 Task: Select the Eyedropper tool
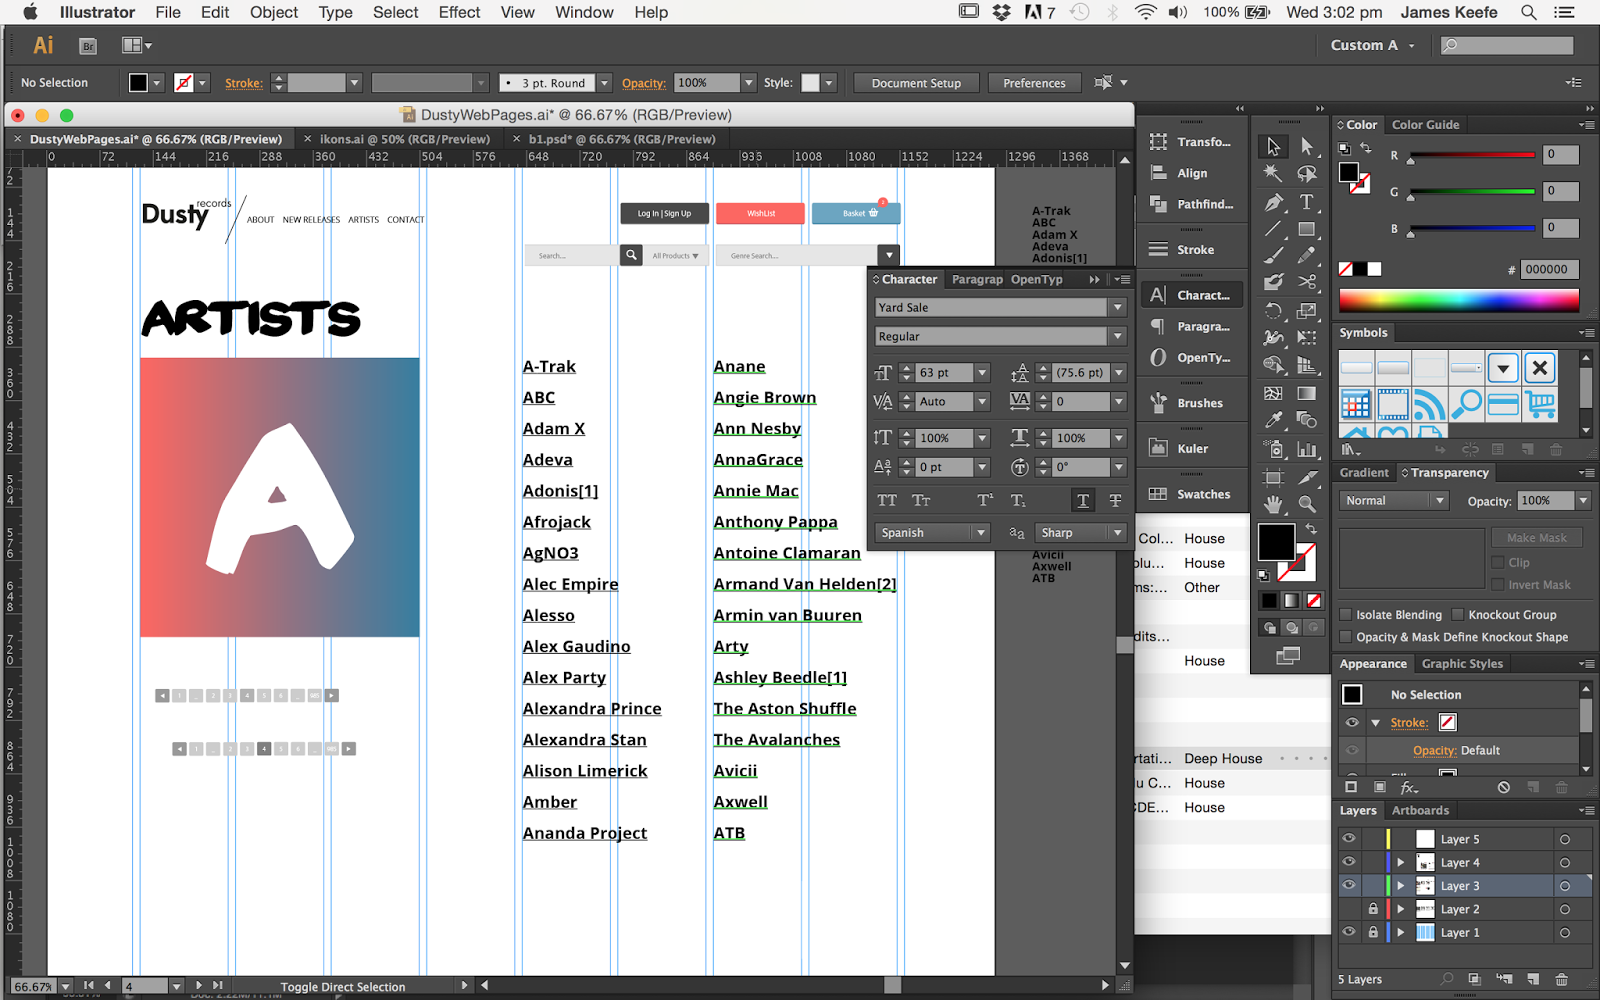pyautogui.click(x=1273, y=420)
